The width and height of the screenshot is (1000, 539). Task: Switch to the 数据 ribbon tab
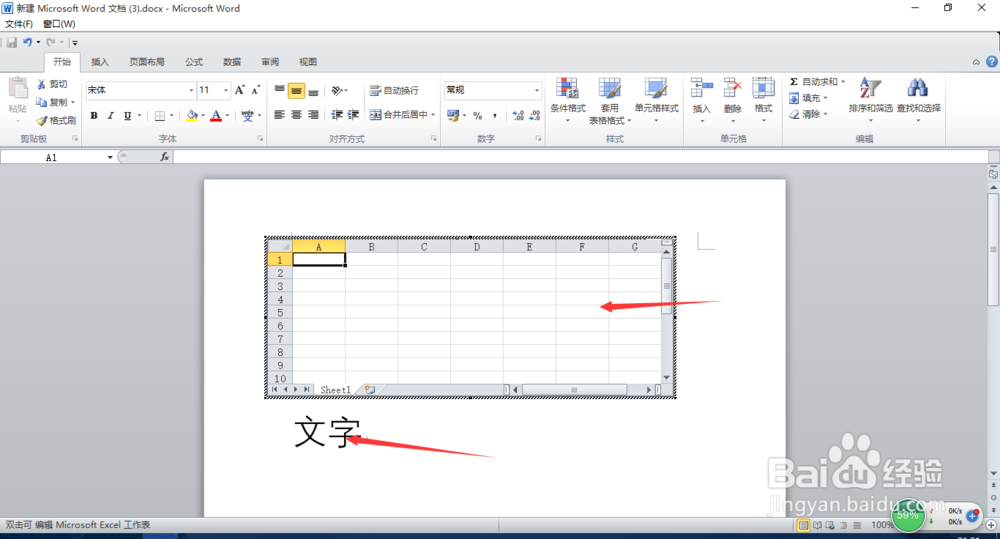coord(232,62)
